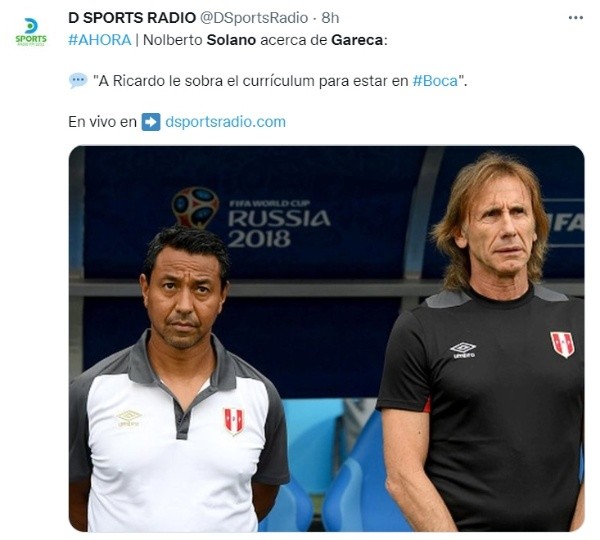This screenshot has height=540, width=600.
Task: Click the partial FIFA sign at photo's right edge
Action: 566,222
